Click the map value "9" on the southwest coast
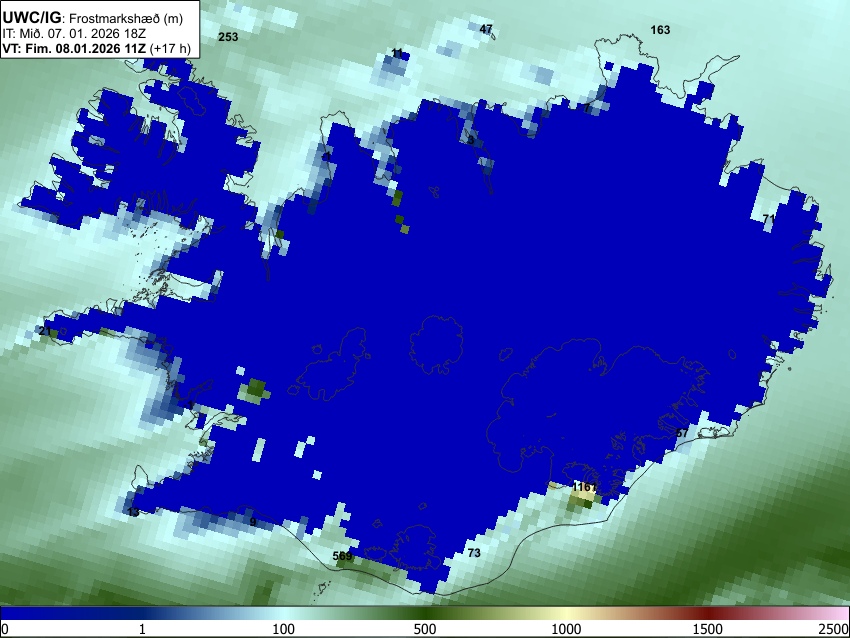 click(x=253, y=522)
